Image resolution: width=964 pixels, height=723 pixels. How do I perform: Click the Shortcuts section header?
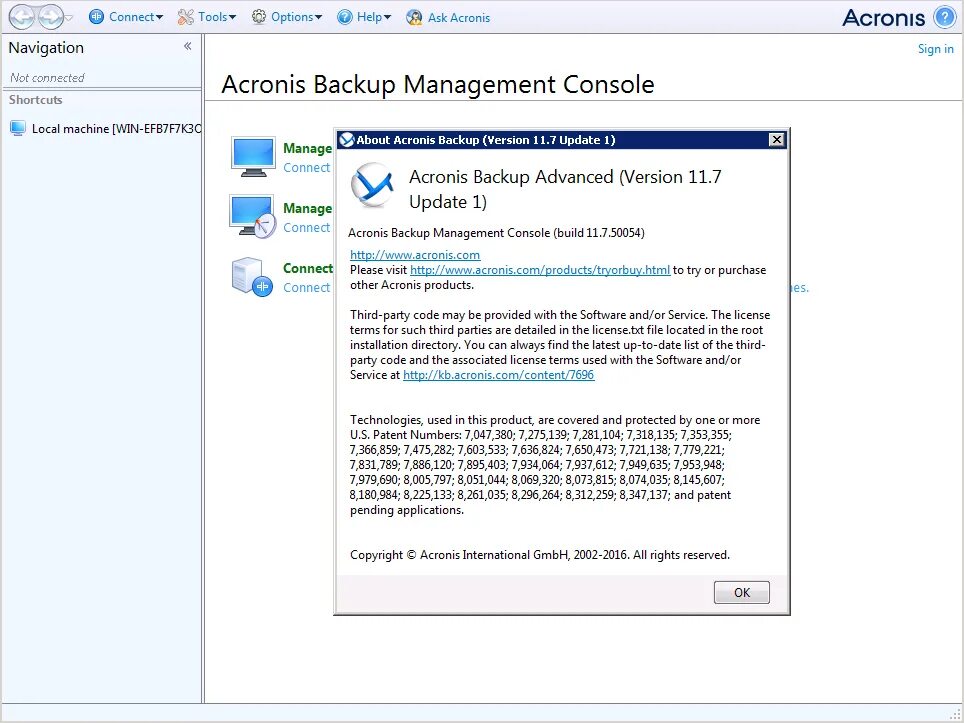click(36, 100)
